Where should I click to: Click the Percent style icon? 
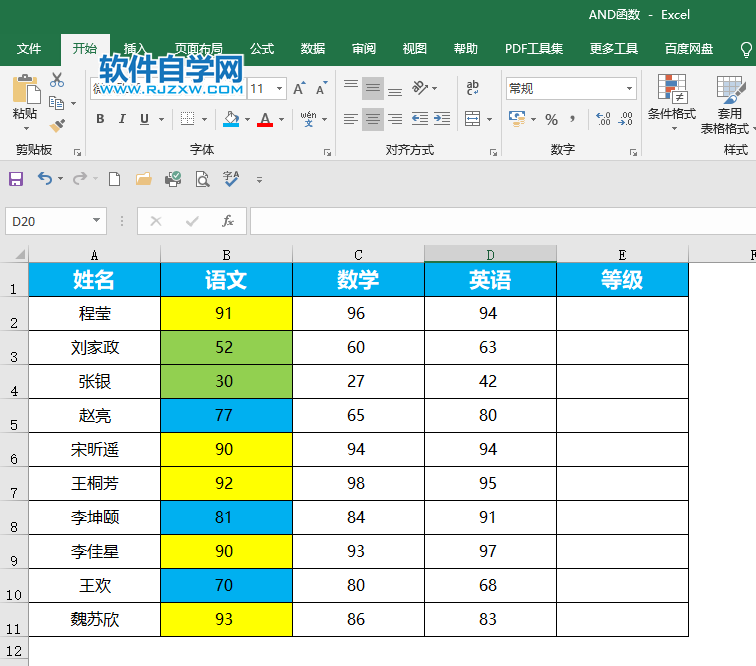[x=551, y=120]
